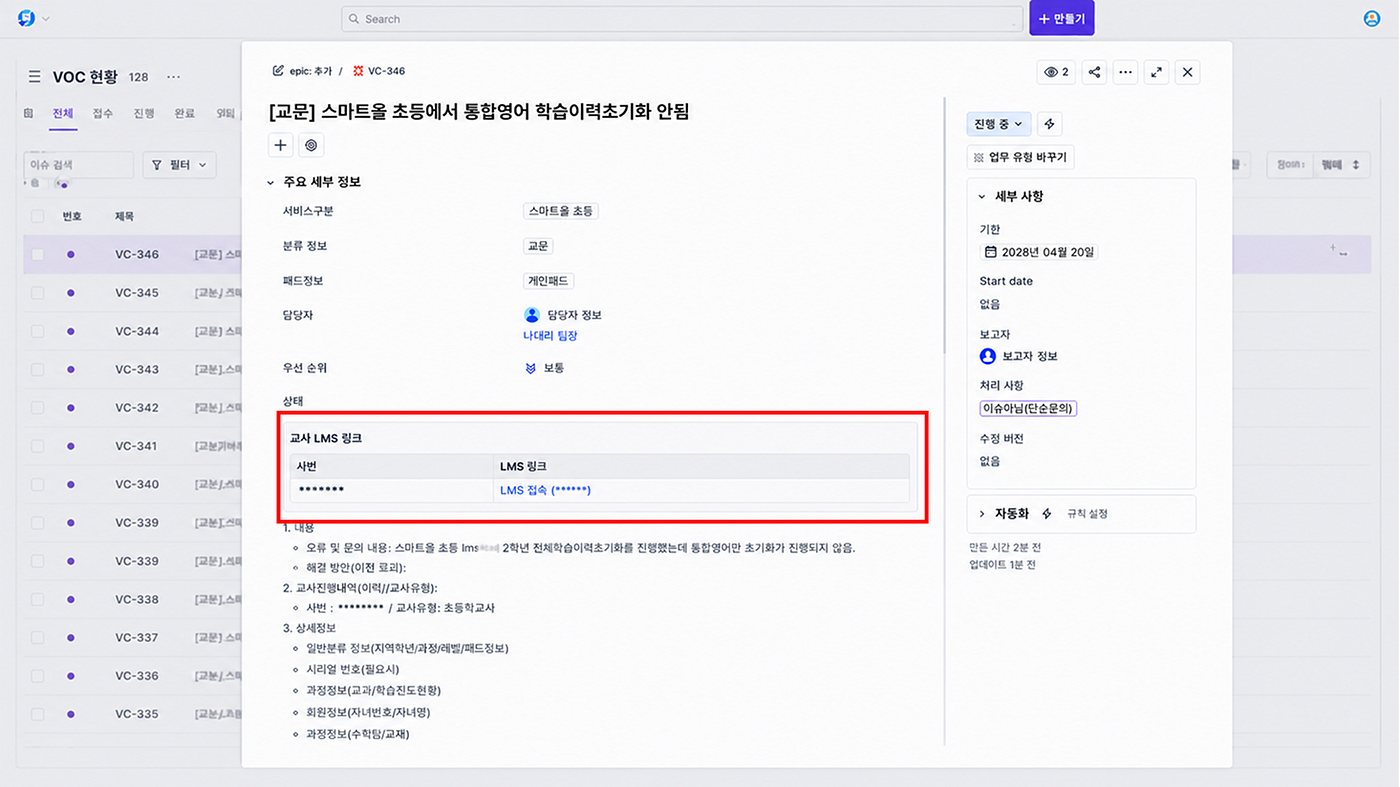
Task: Open the 필터 dropdown
Action: coord(180,164)
